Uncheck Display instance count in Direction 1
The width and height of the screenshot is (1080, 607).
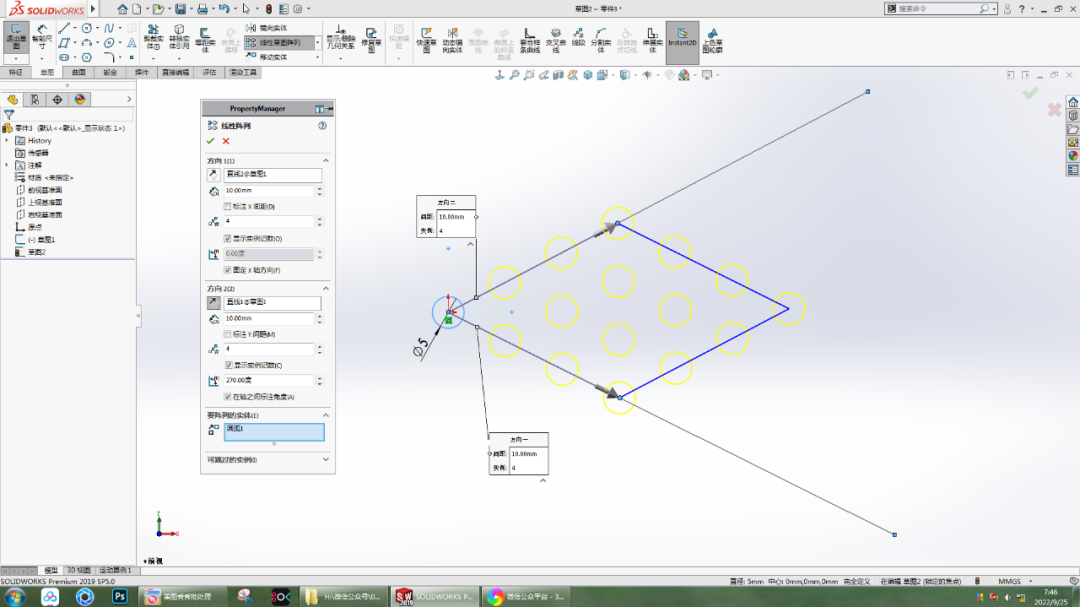(x=228, y=237)
